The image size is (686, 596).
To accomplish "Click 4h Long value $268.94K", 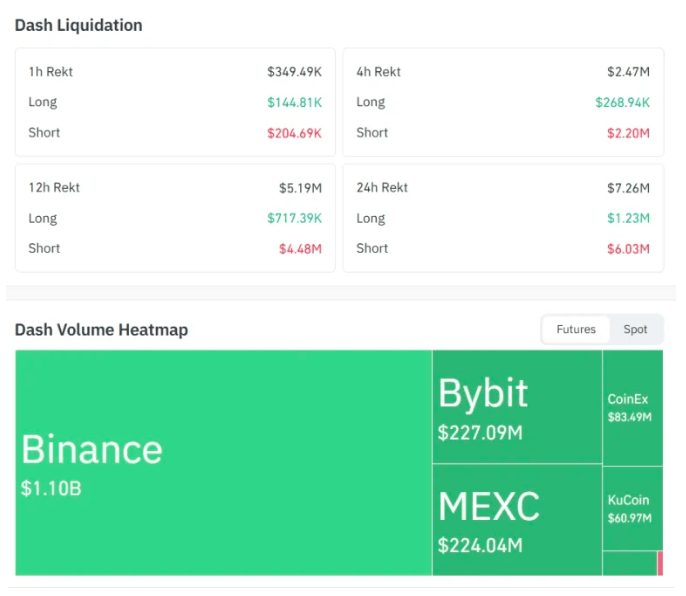I will pos(623,102).
